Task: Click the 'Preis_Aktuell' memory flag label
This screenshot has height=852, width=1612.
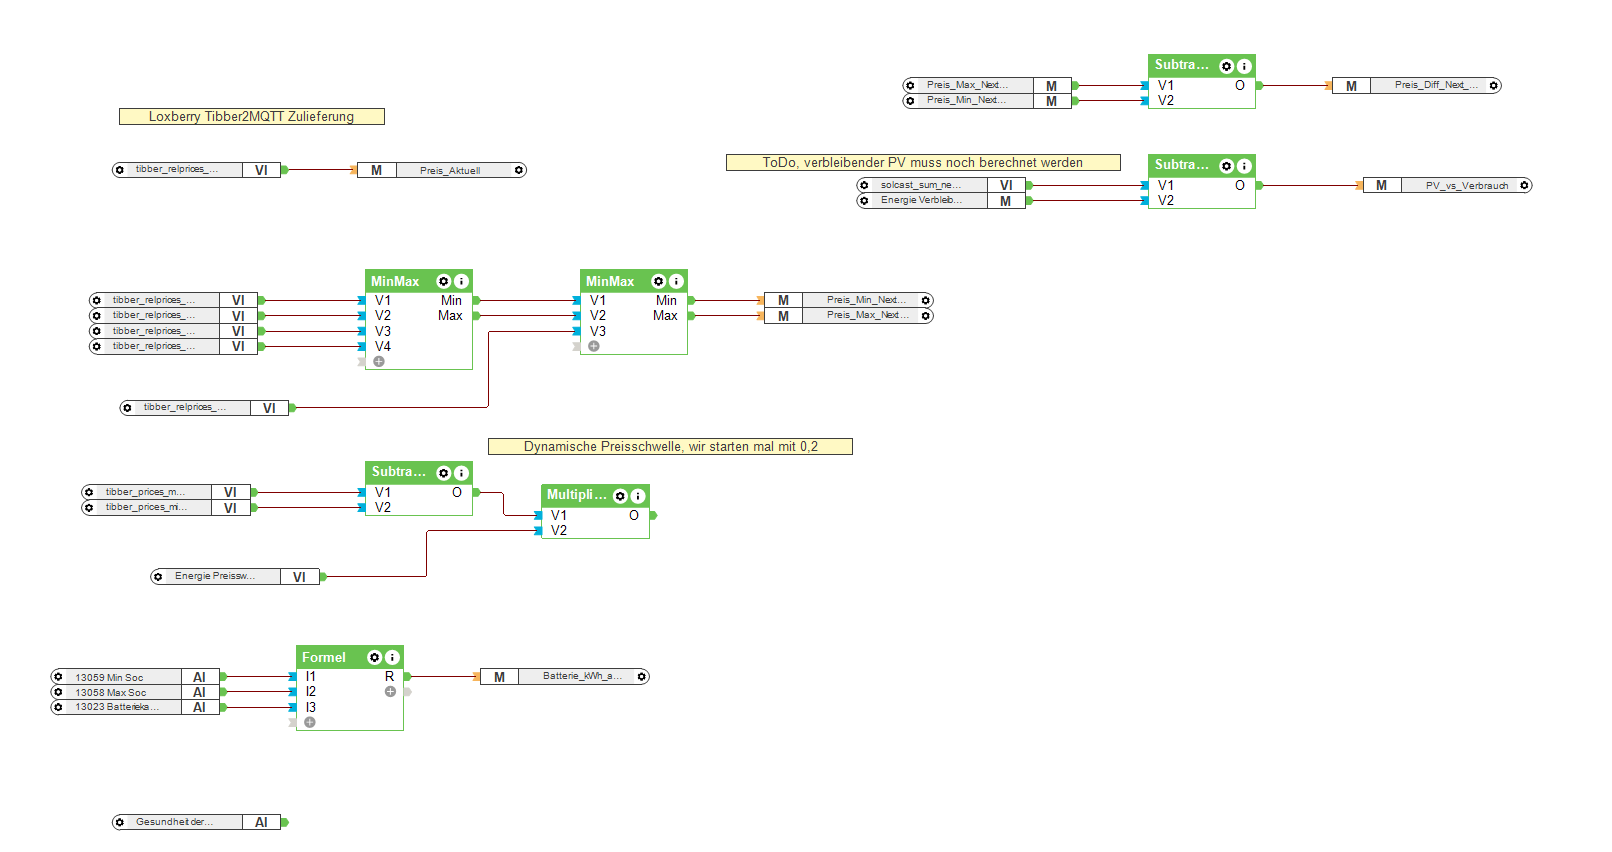Action: click(x=450, y=171)
